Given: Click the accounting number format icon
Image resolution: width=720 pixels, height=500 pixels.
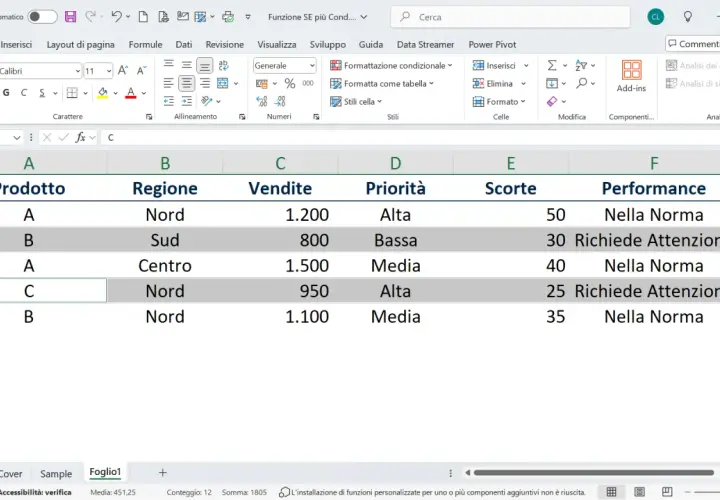Looking at the screenshot, I should coord(262,83).
